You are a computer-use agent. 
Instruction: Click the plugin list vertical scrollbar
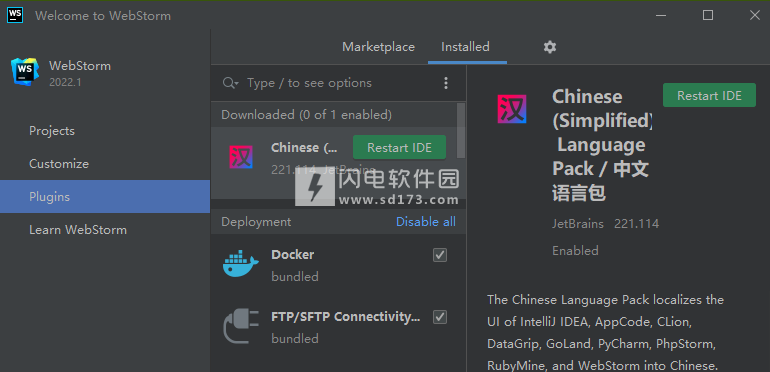[461, 131]
